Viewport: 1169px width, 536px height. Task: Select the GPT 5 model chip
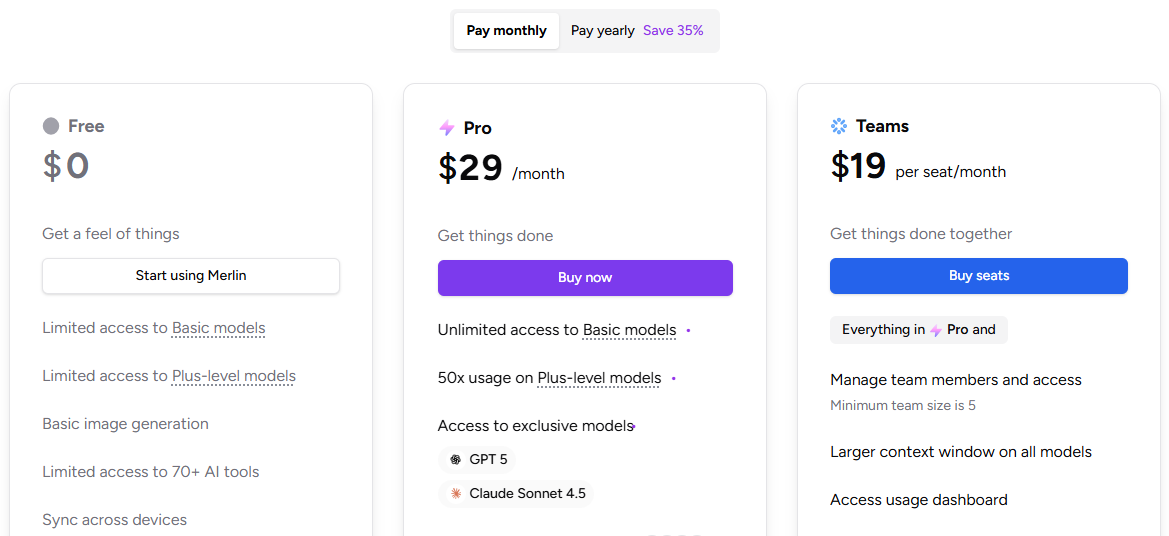[x=478, y=460]
